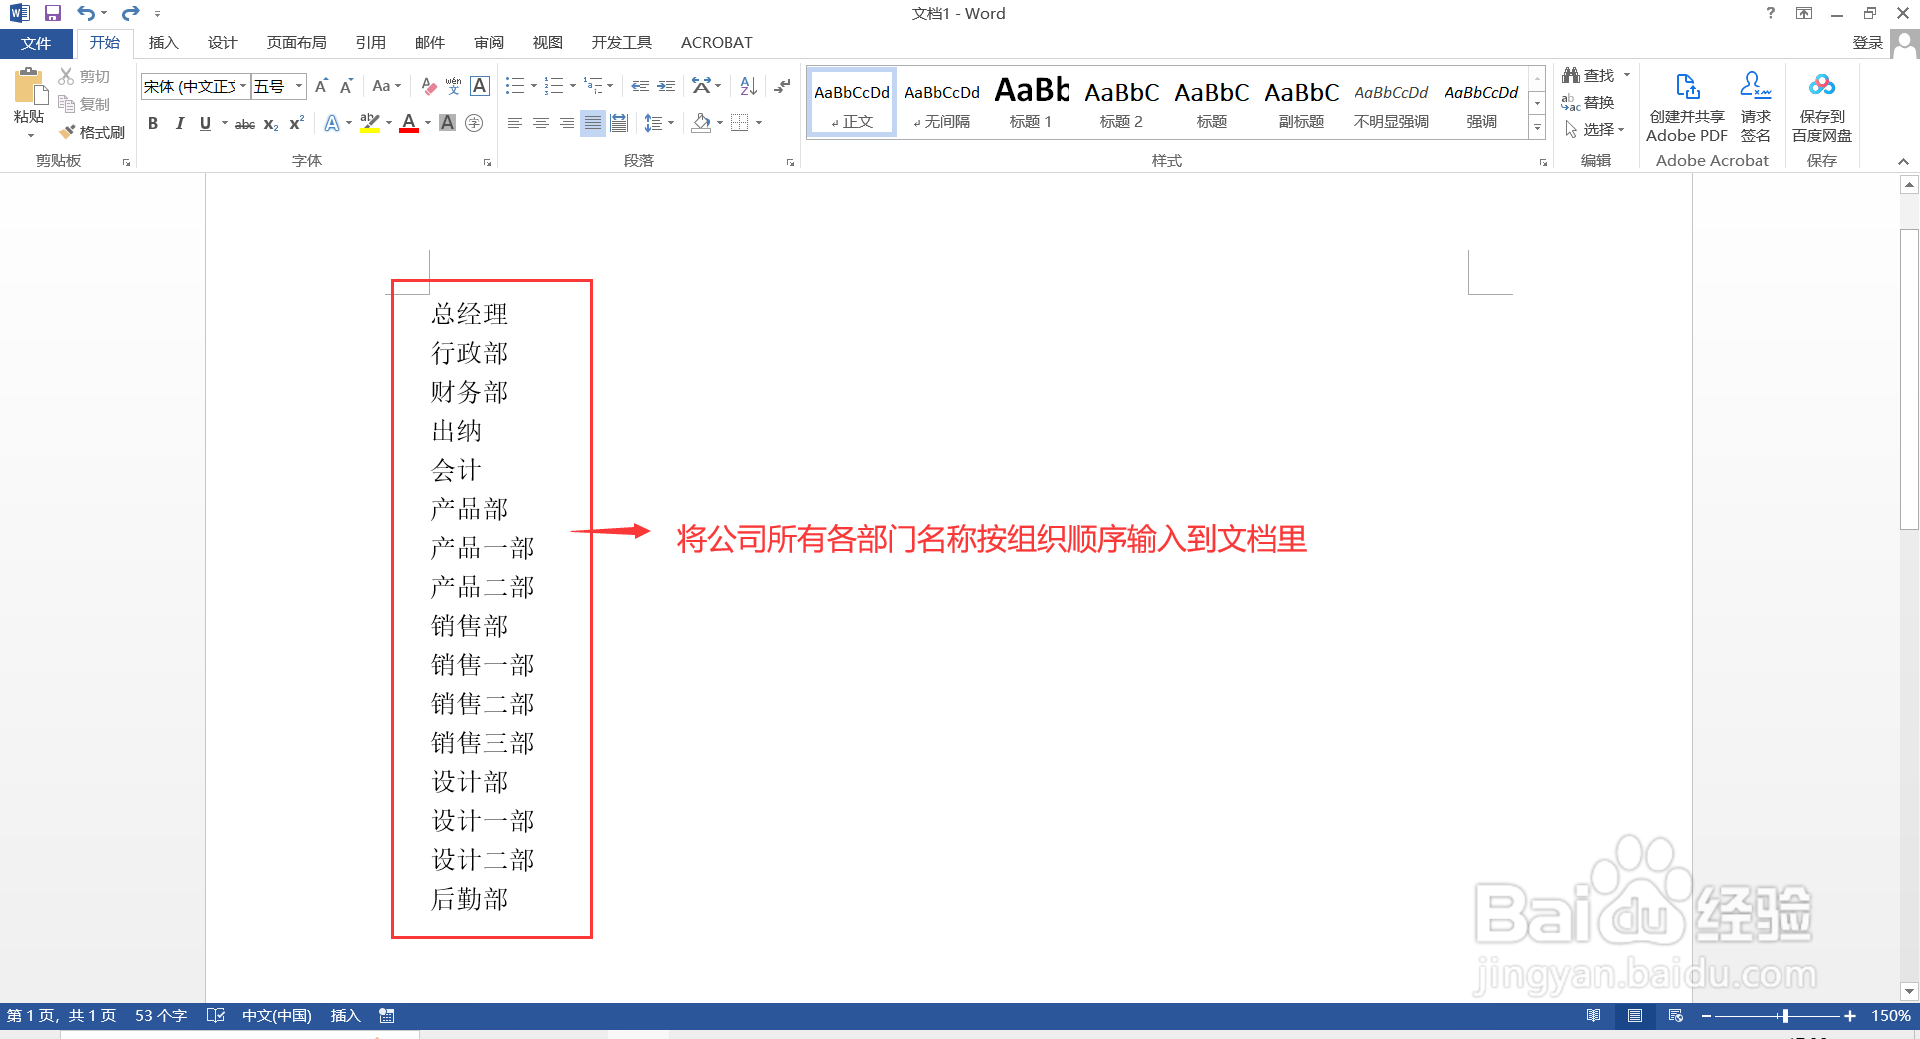Image resolution: width=1920 pixels, height=1039 pixels.
Task: Apply the 副标题 style
Action: pyautogui.click(x=1301, y=102)
